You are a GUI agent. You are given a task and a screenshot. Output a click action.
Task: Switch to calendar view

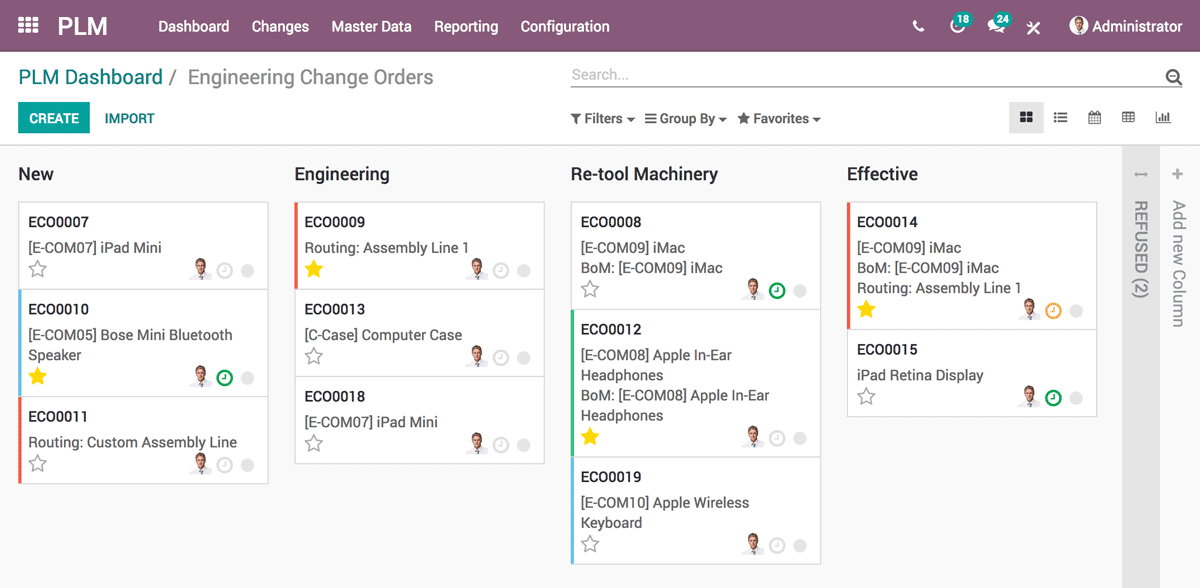click(x=1094, y=117)
